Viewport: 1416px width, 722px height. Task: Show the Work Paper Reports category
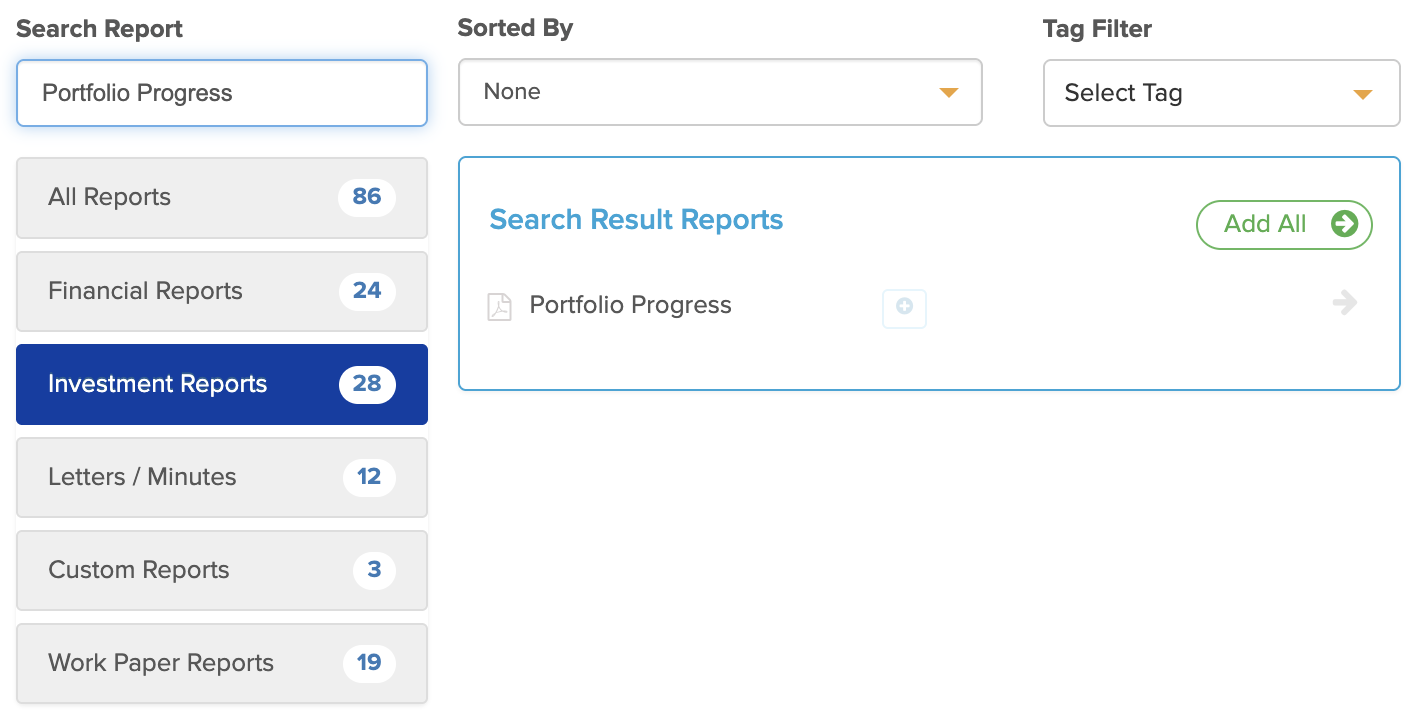222,663
